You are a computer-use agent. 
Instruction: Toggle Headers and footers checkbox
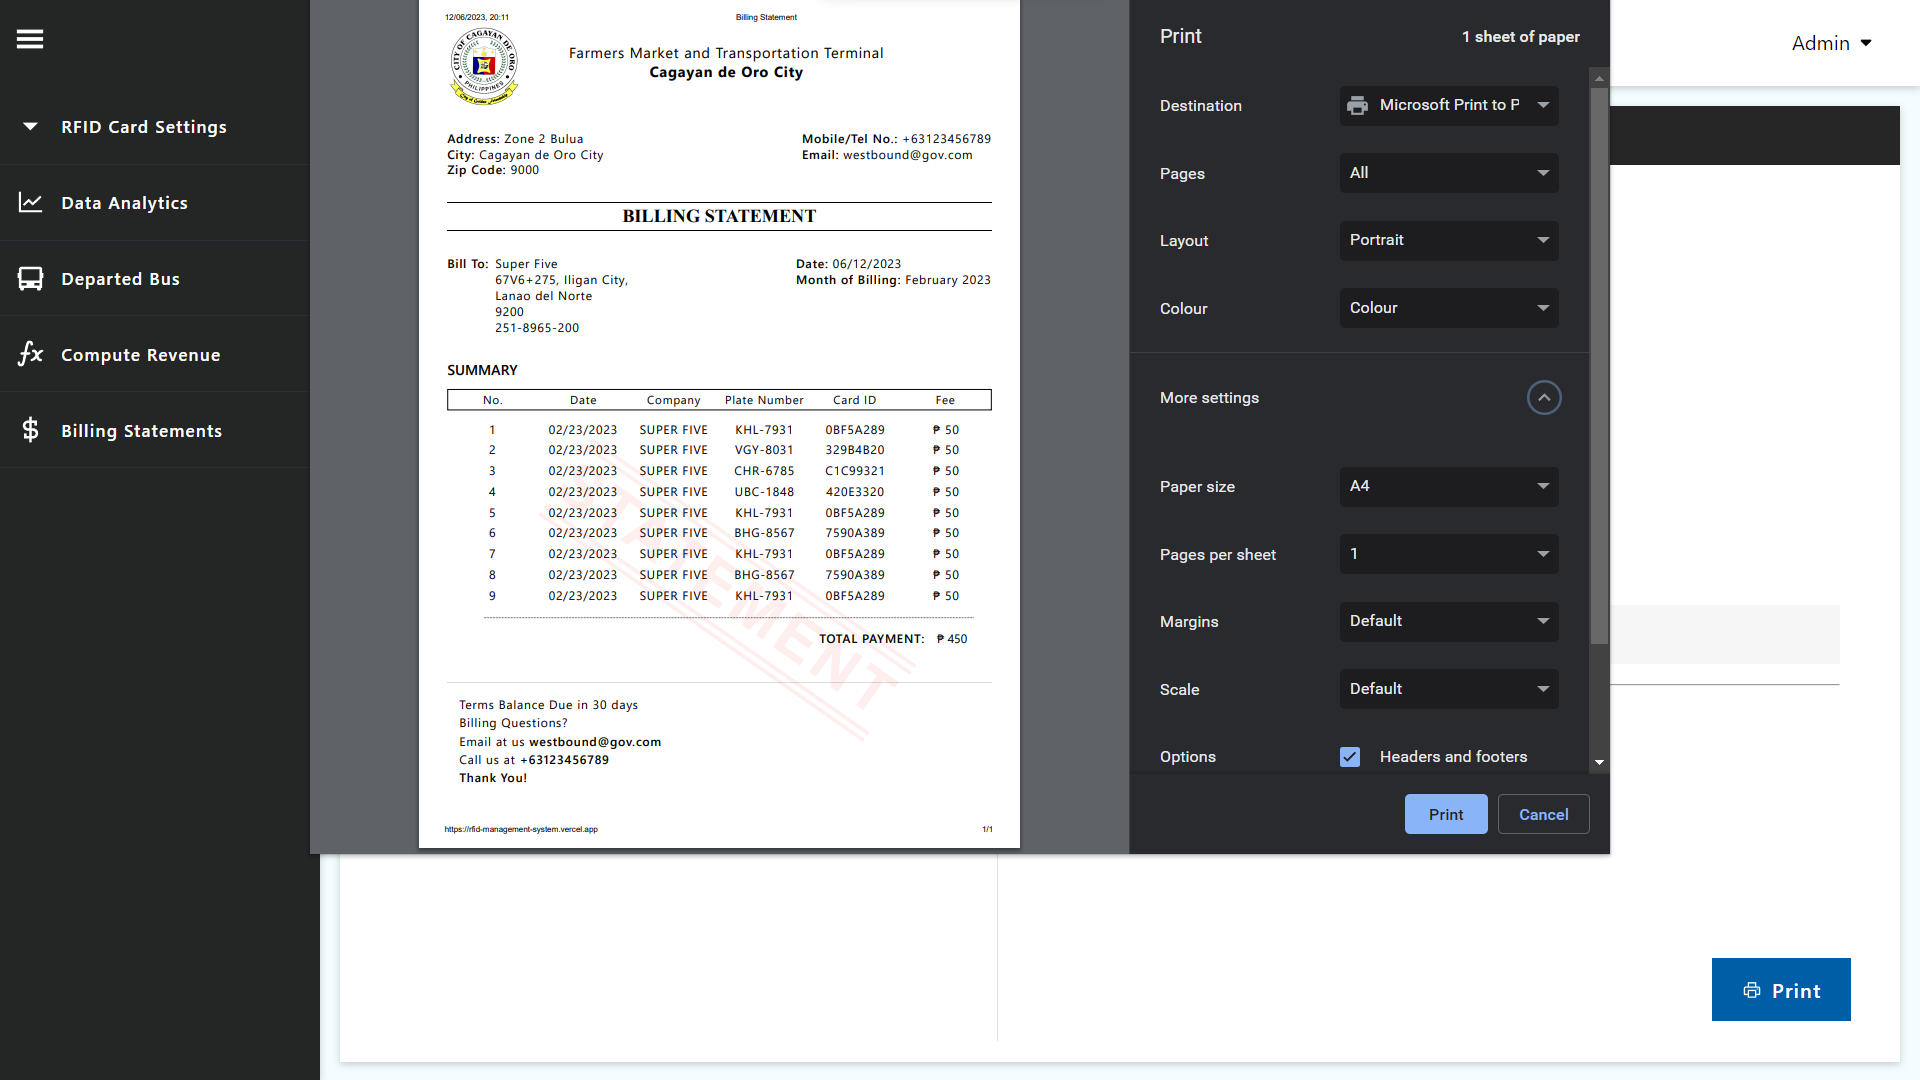[x=1350, y=757]
